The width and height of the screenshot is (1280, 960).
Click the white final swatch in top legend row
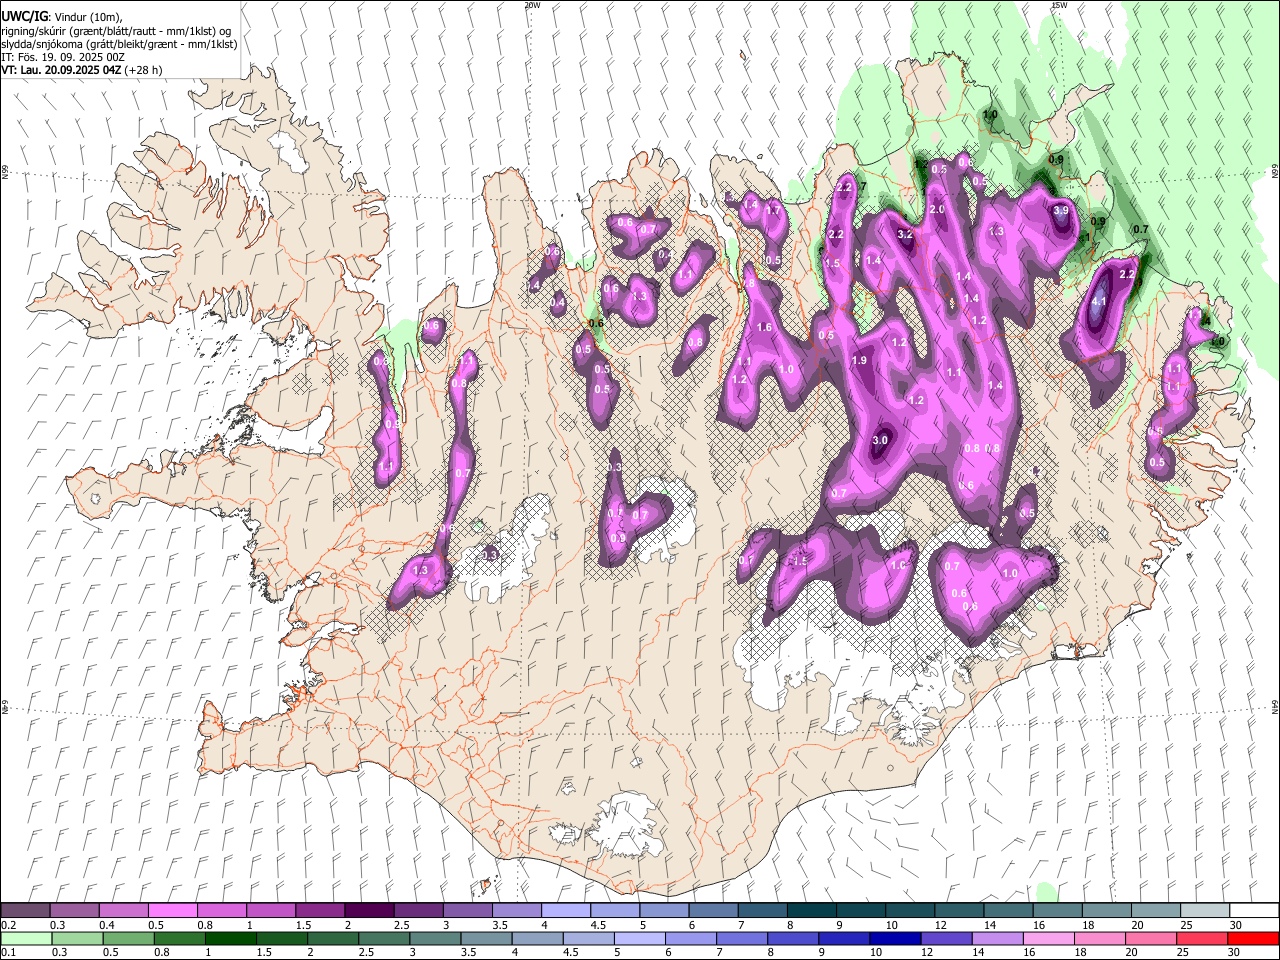click(1253, 911)
